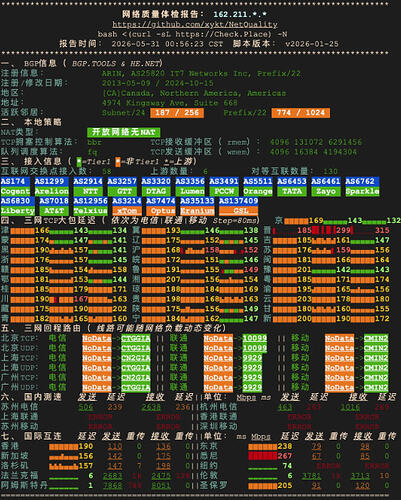The height and width of the screenshot is (500, 401).
Task: Click the bash curl Check.Place command line
Action: [x=192, y=34]
